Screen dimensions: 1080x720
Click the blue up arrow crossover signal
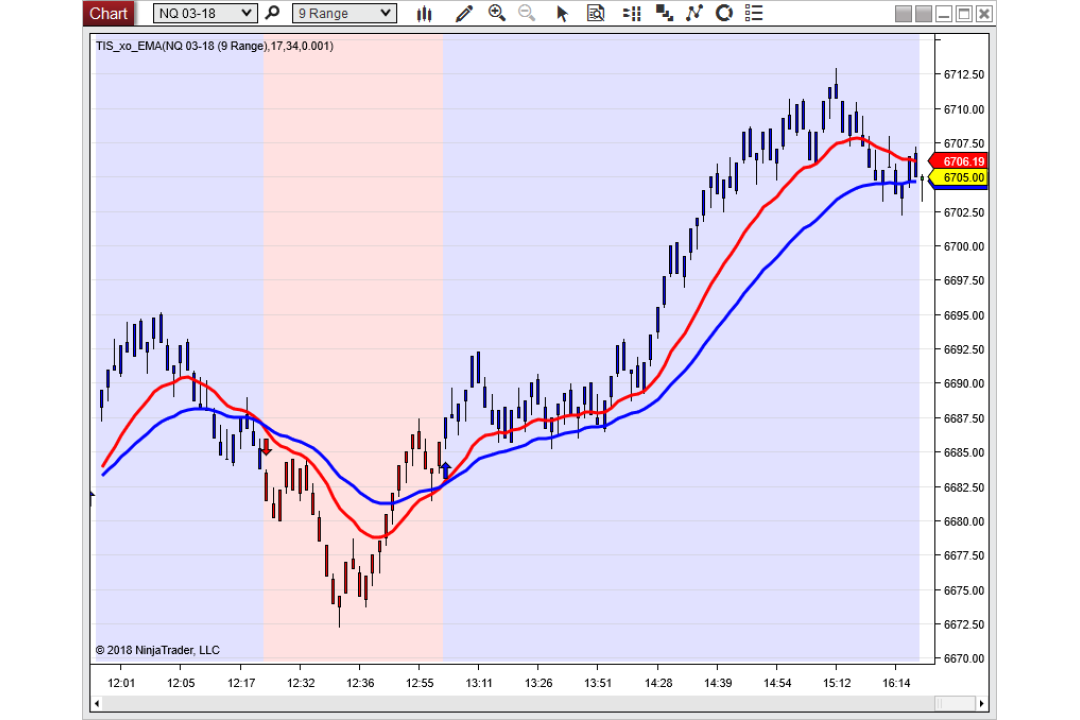pyautogui.click(x=446, y=470)
